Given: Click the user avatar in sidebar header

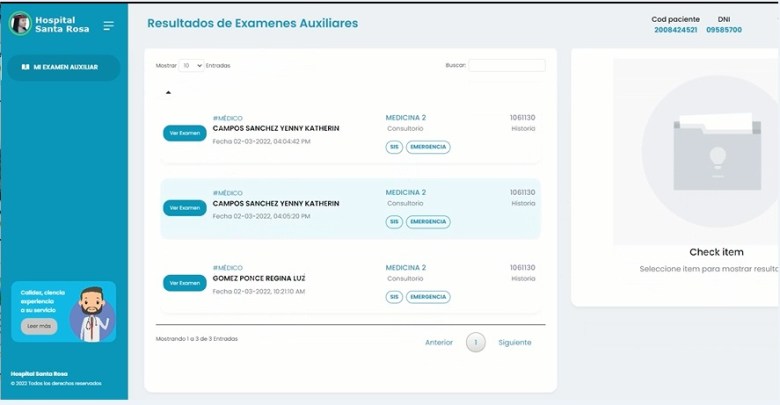Looking at the screenshot, I should pyautogui.click(x=20, y=25).
